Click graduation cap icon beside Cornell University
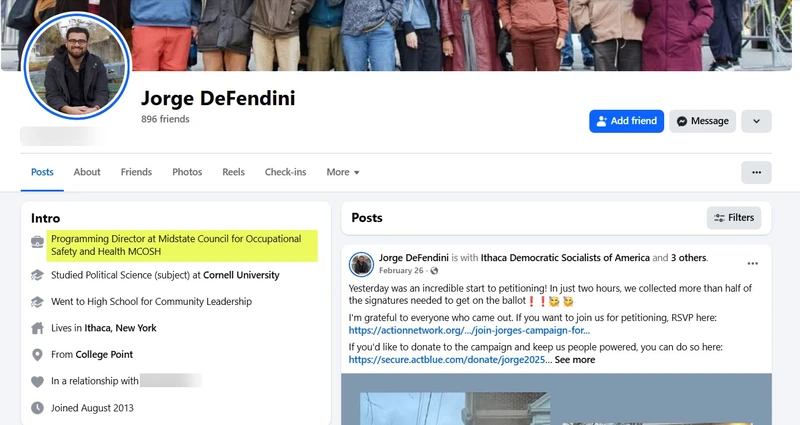The image size is (800, 425). [37, 275]
